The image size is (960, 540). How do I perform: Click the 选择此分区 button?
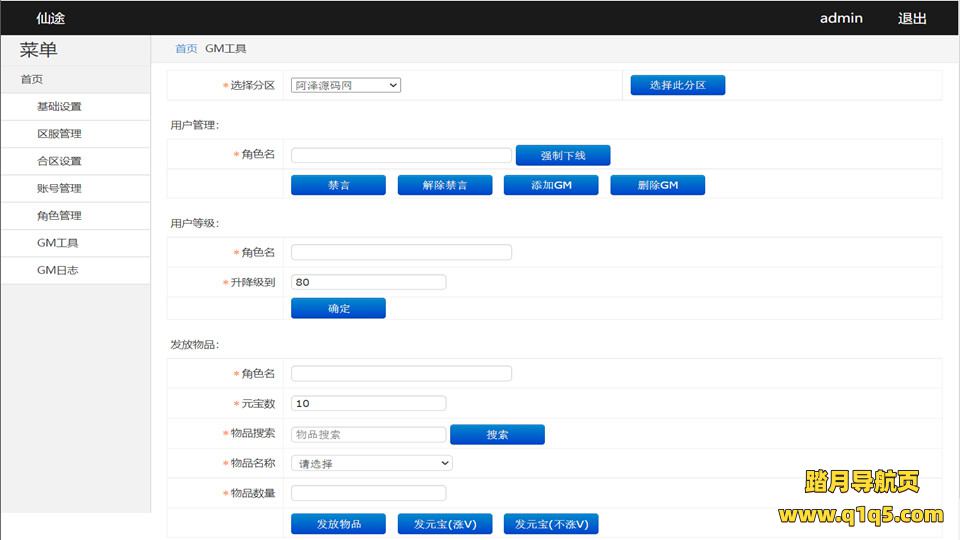pos(677,86)
